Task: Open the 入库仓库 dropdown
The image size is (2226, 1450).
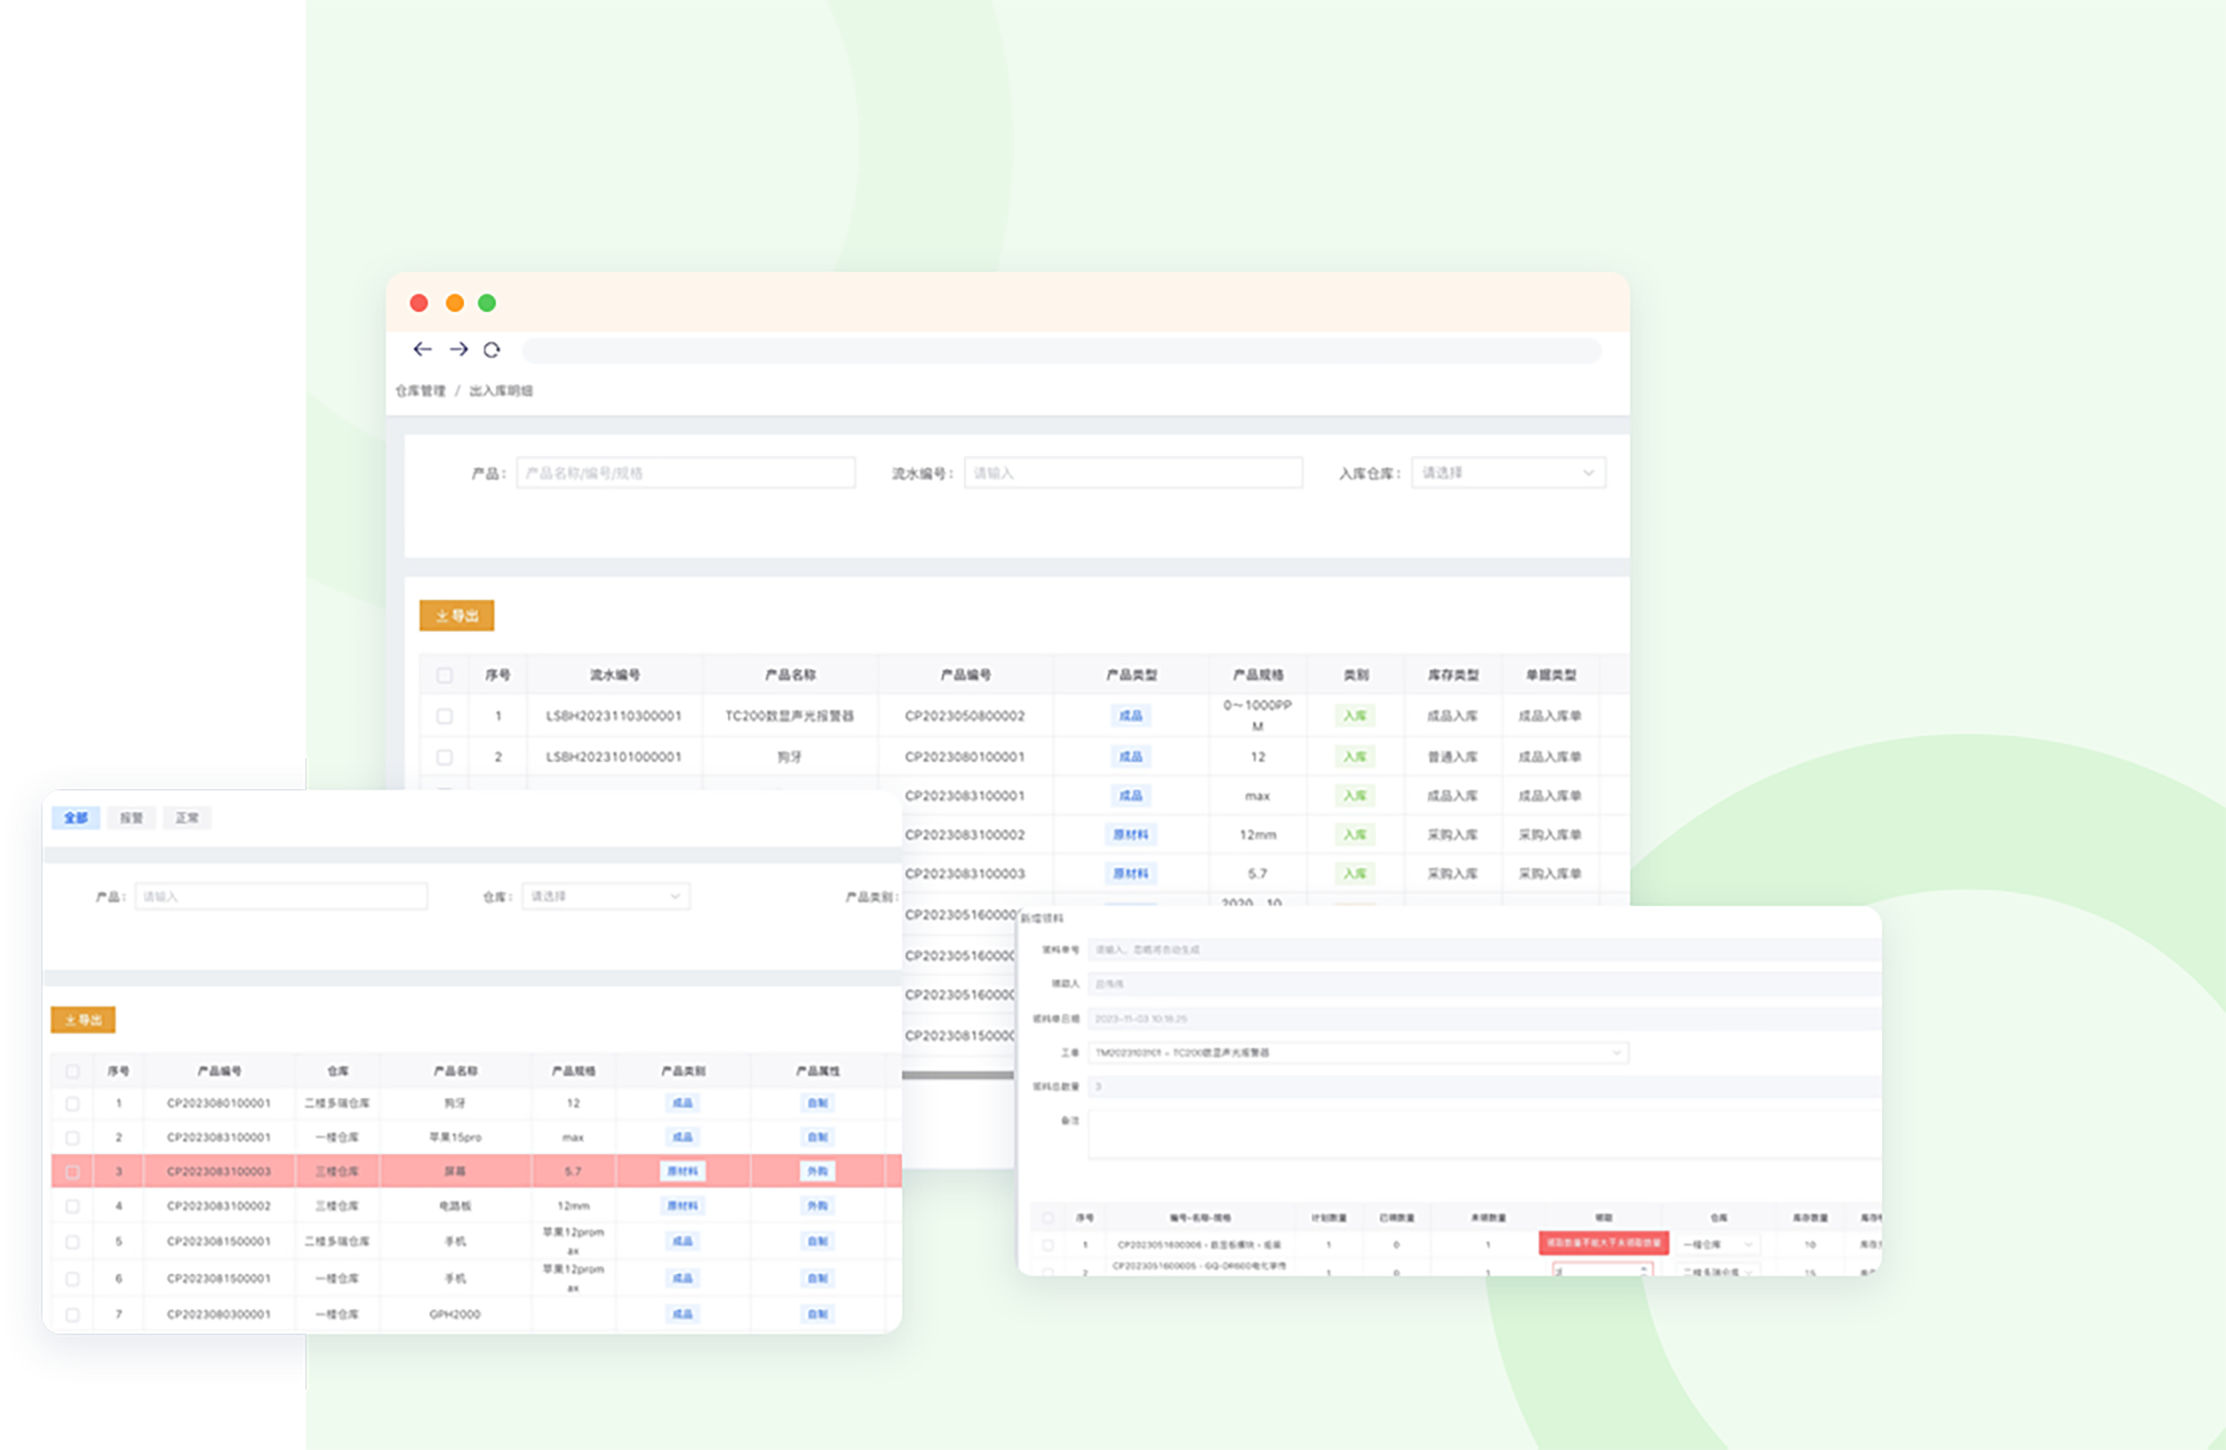Action: [1507, 473]
